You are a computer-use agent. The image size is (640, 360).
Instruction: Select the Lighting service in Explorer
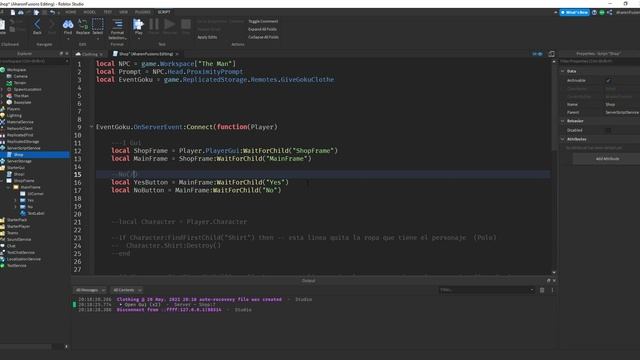pos(14,116)
